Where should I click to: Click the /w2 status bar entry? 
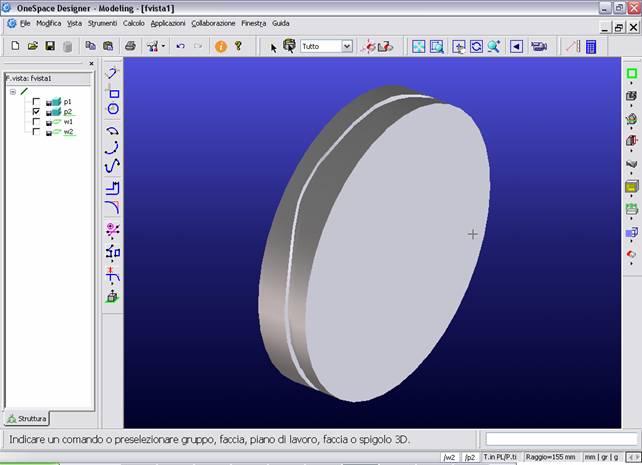[450, 457]
